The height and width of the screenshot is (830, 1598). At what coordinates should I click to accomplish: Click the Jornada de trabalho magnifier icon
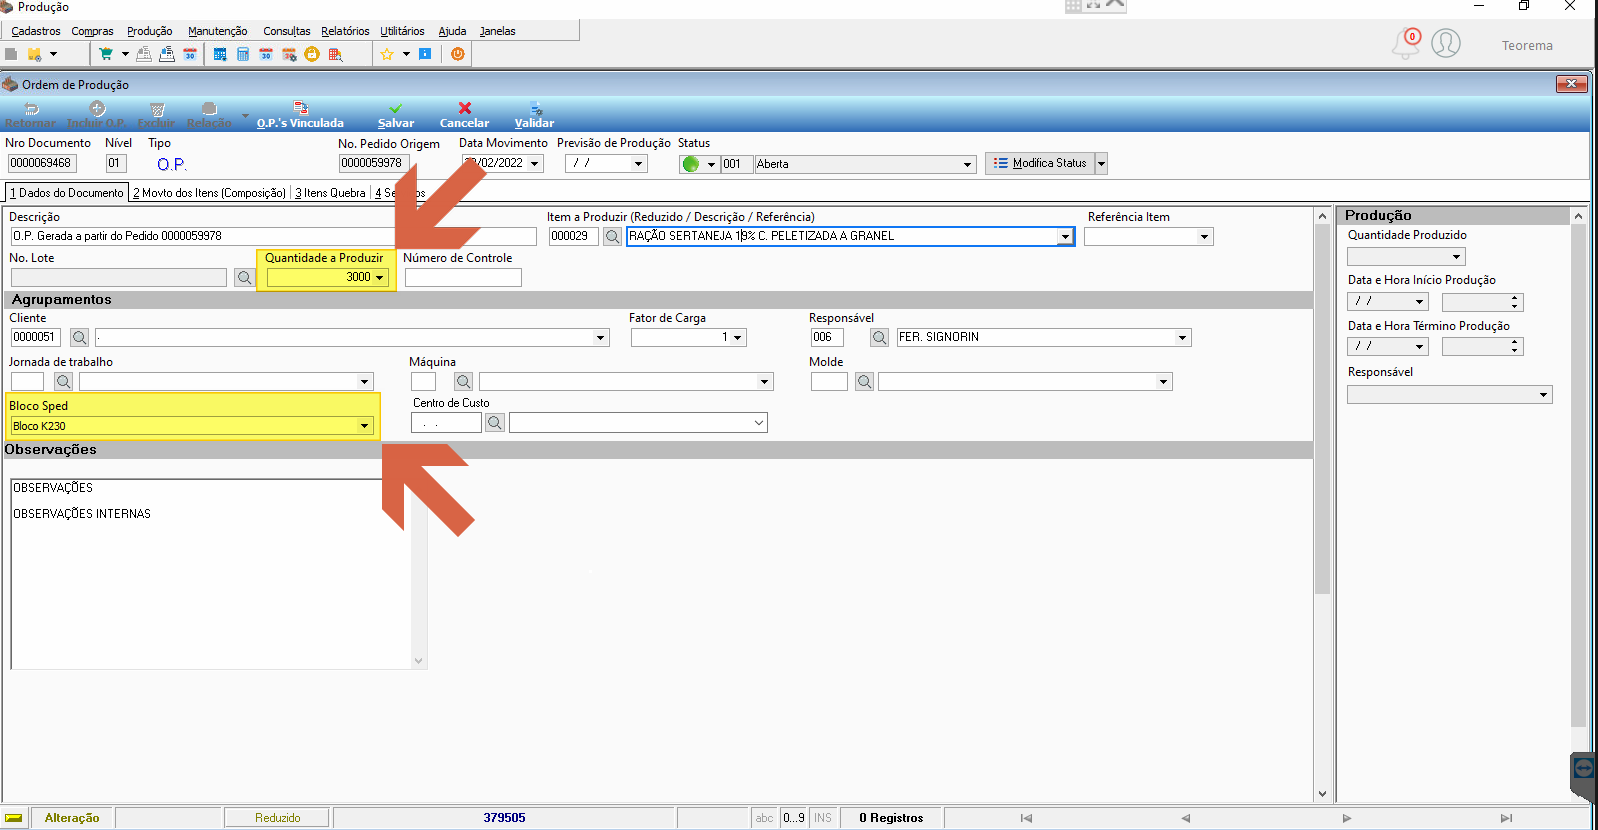tap(63, 381)
